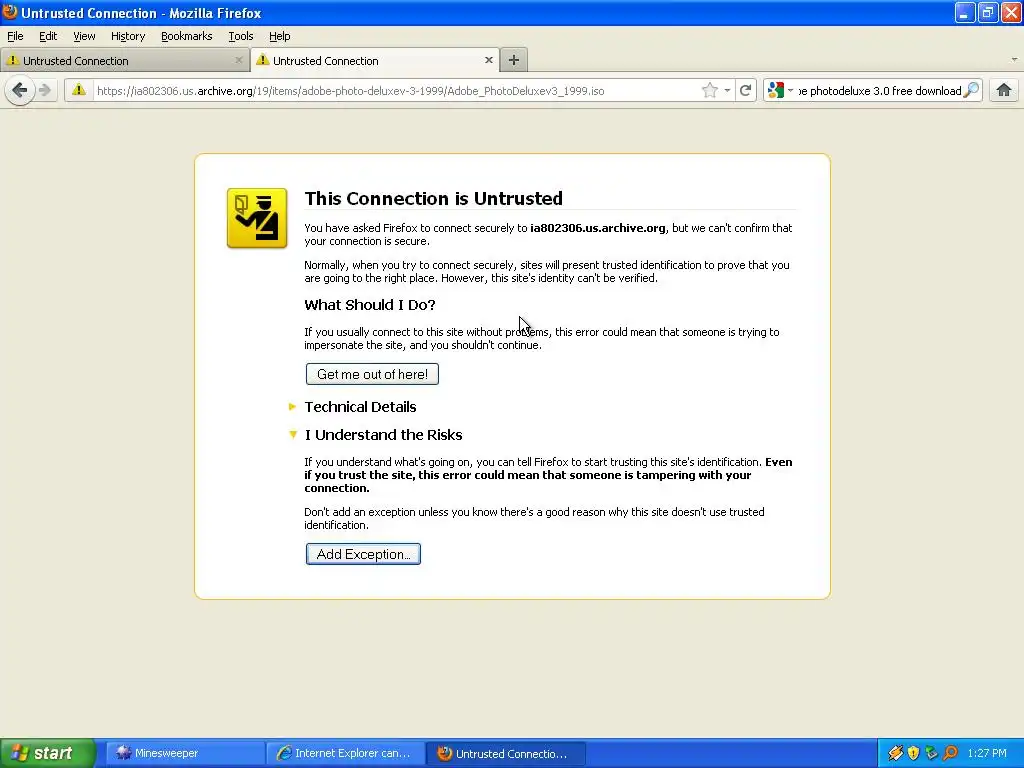Switch to the first Untrusted Connection tab
Image resolution: width=1024 pixels, height=768 pixels.
pyautogui.click(x=124, y=60)
